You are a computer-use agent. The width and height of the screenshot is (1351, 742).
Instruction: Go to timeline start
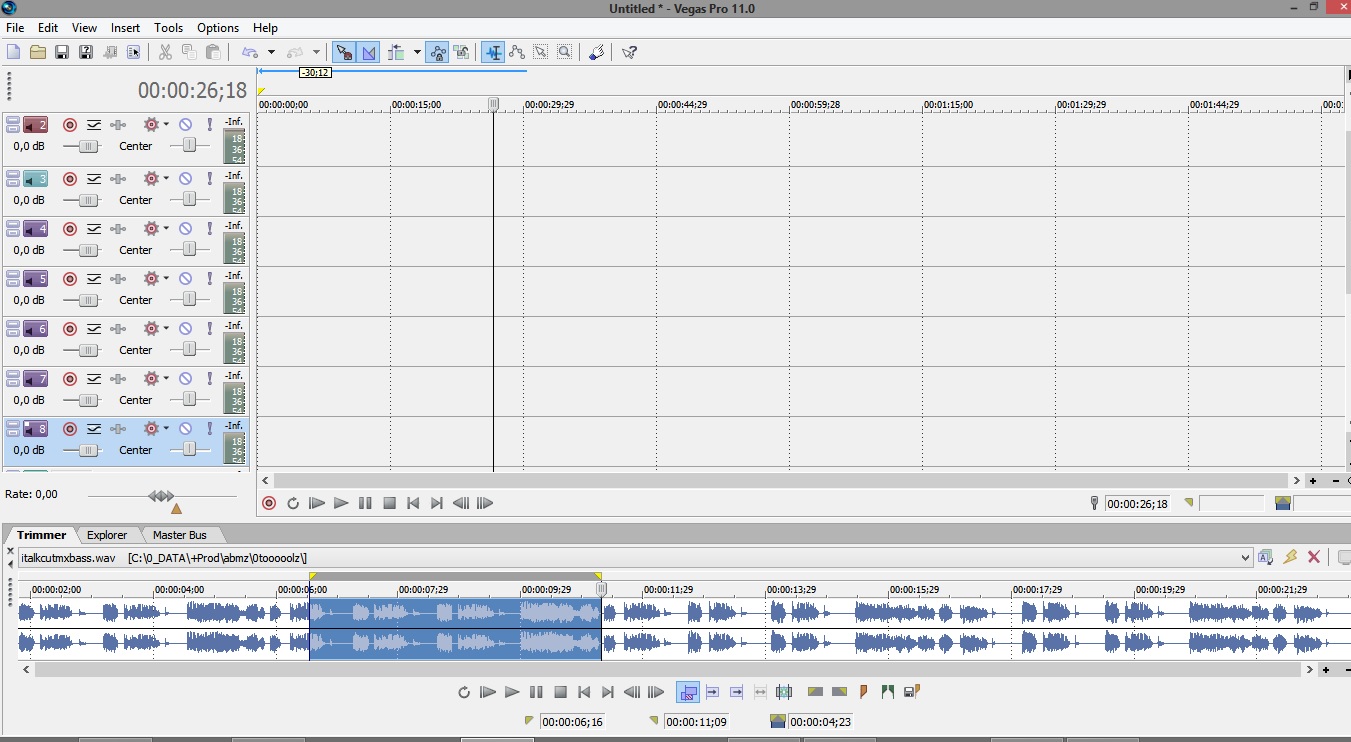tap(413, 503)
